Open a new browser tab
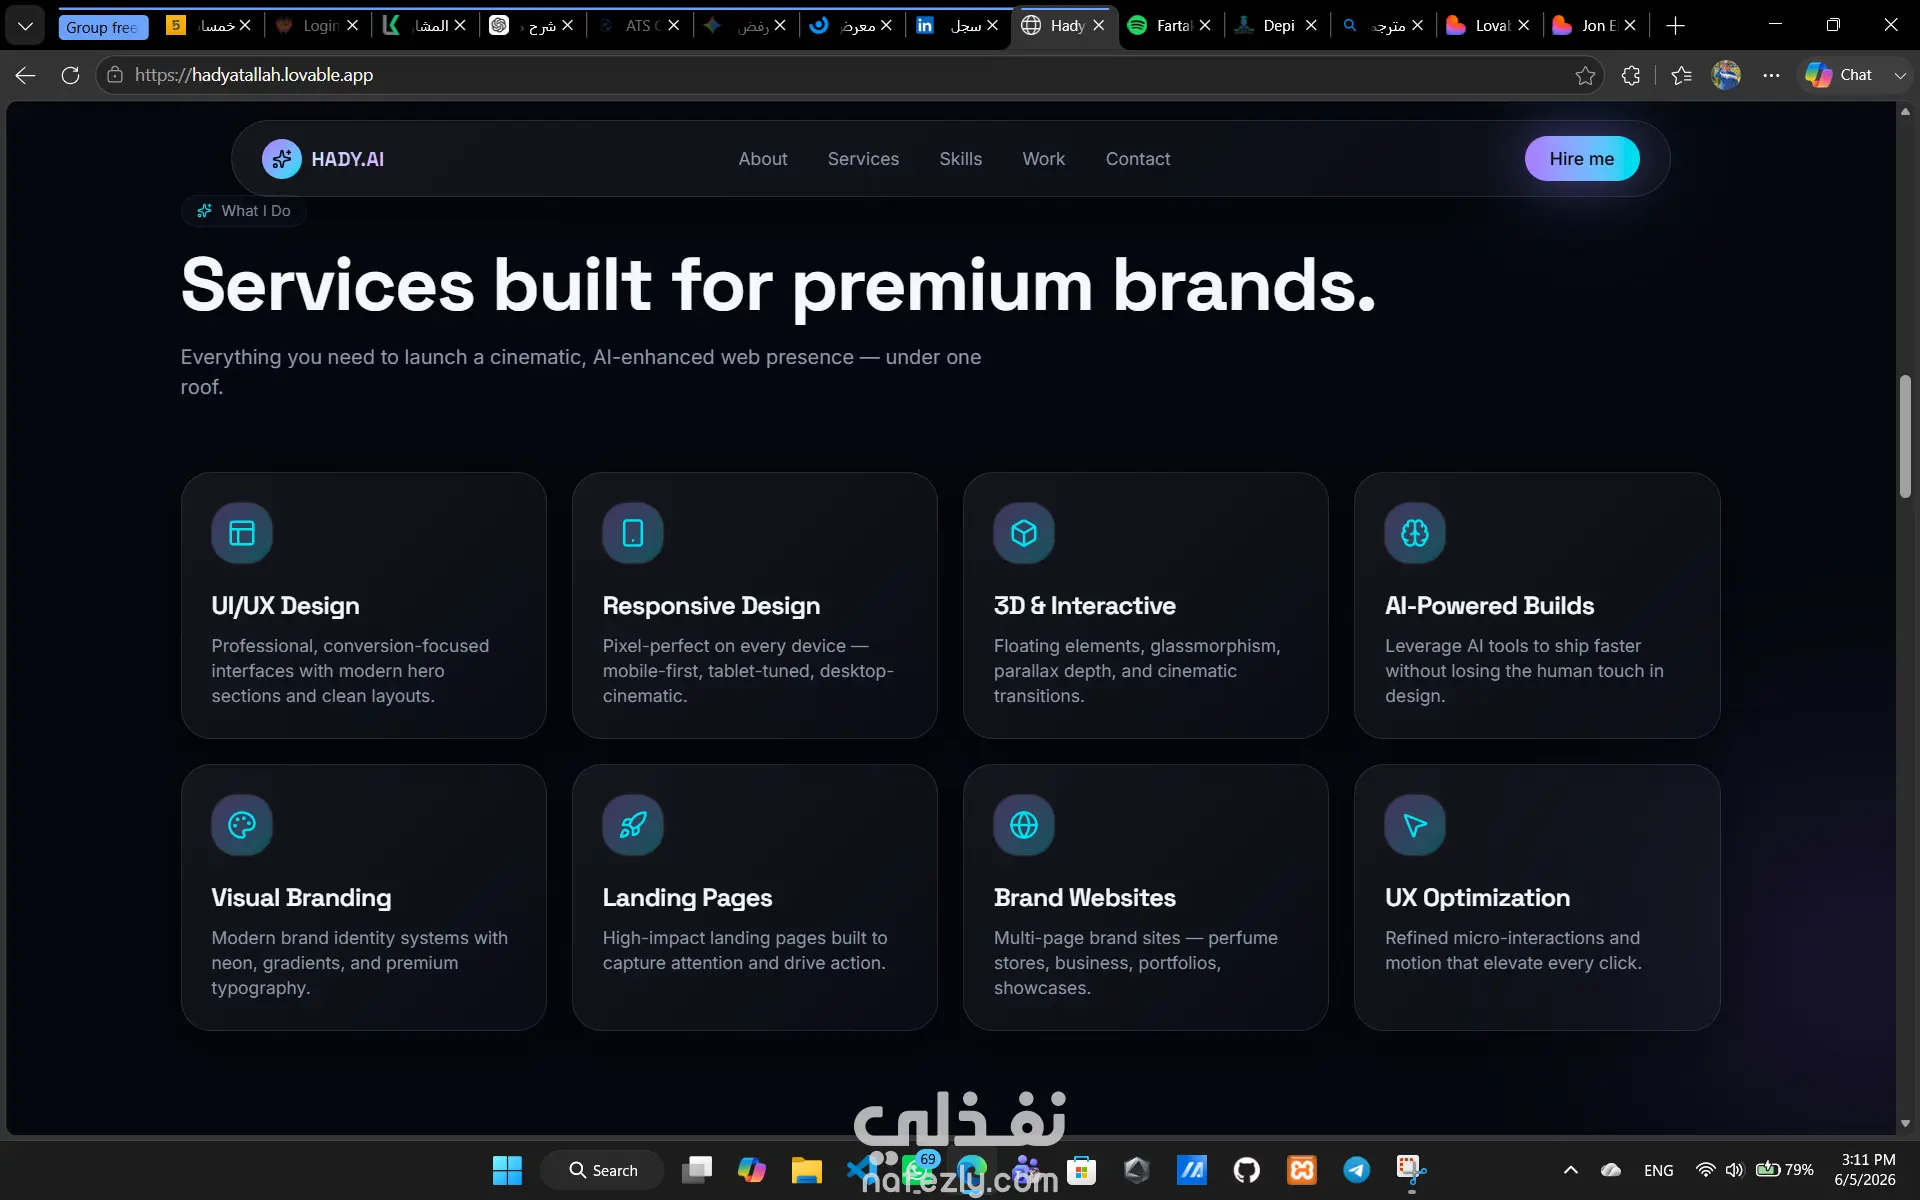Image resolution: width=1920 pixels, height=1200 pixels. (1676, 26)
